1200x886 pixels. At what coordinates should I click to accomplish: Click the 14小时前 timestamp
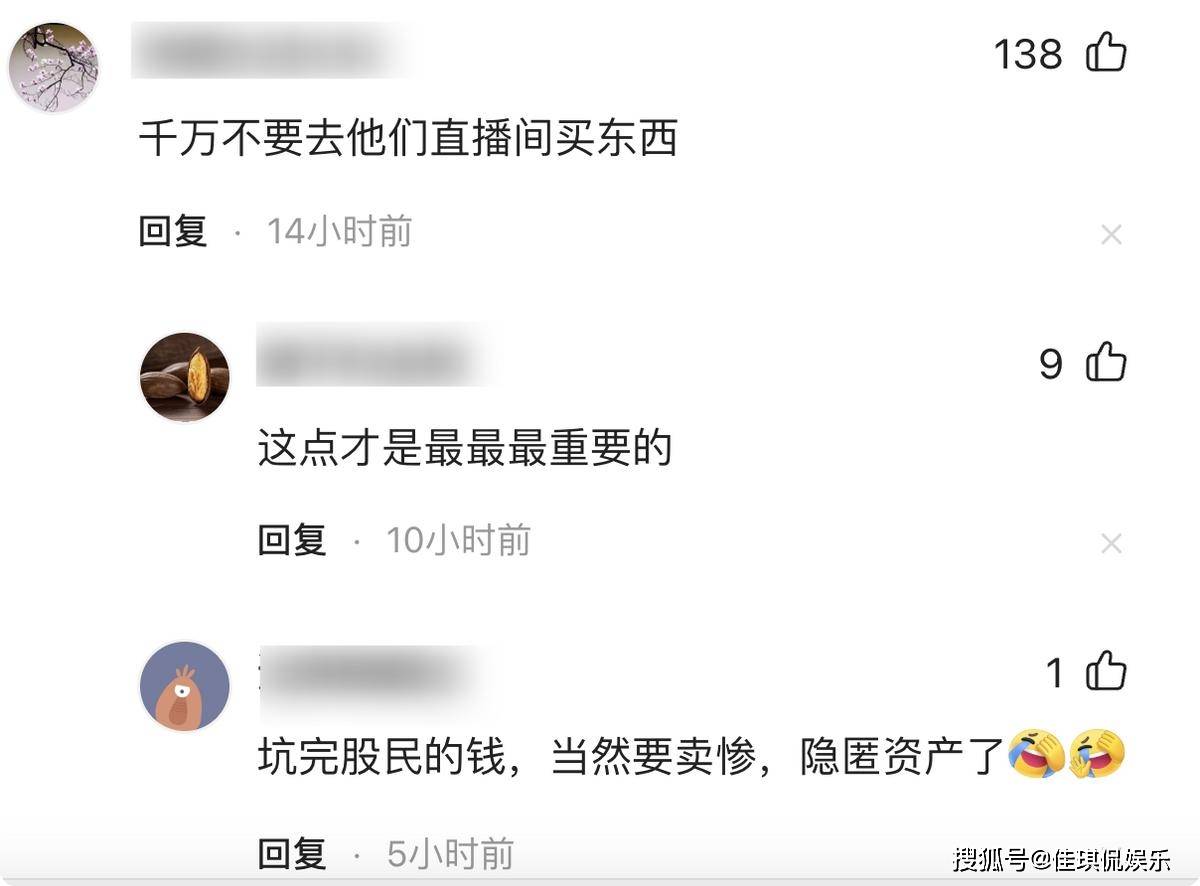(x=339, y=232)
